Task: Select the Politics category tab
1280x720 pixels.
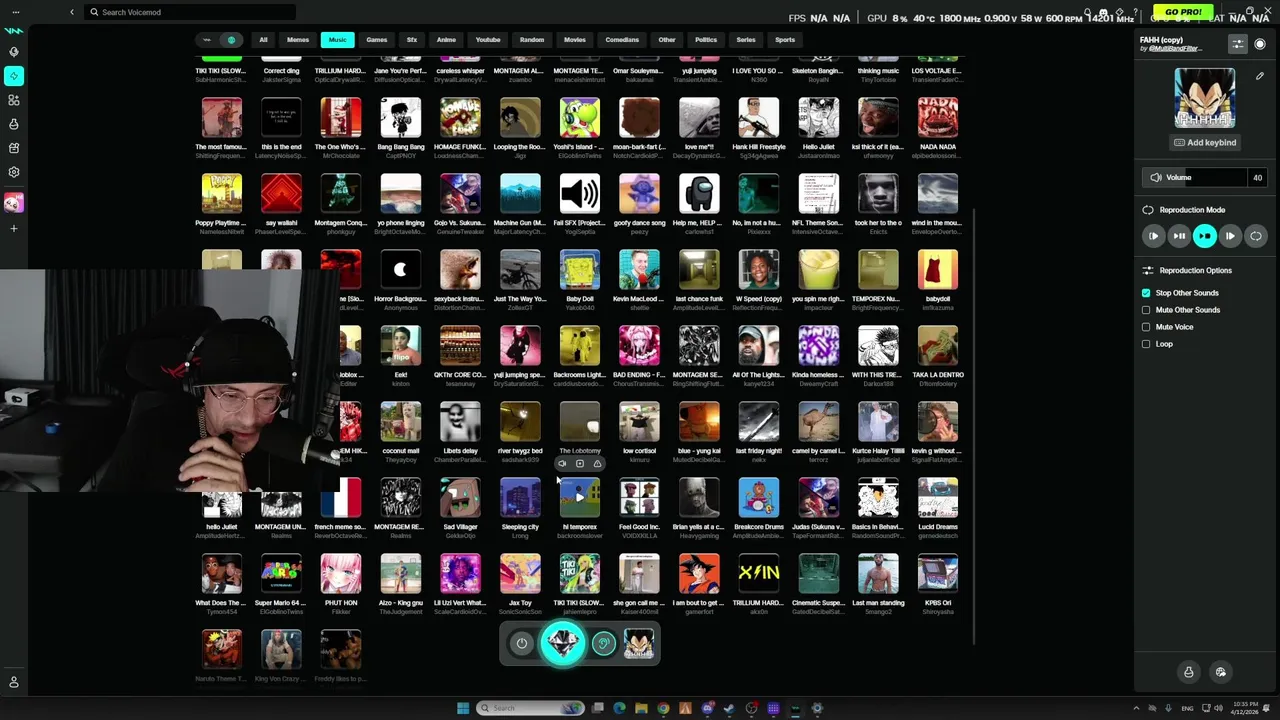Action: point(706,40)
